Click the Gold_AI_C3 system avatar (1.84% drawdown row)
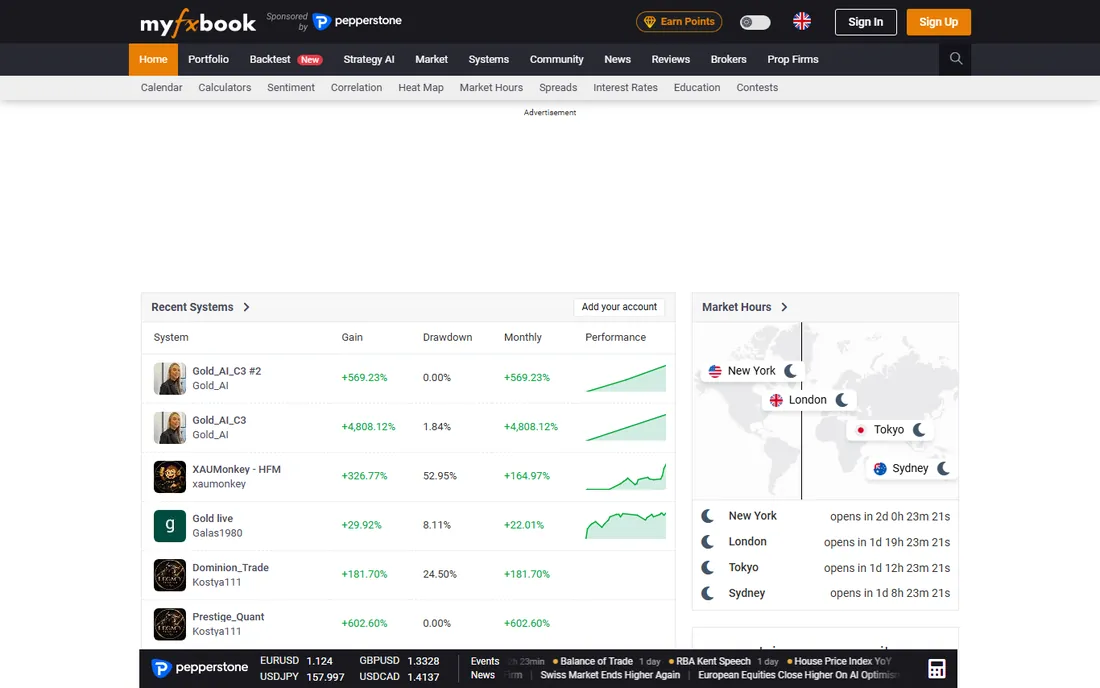Screen dimensions: 1100x688 170,428
